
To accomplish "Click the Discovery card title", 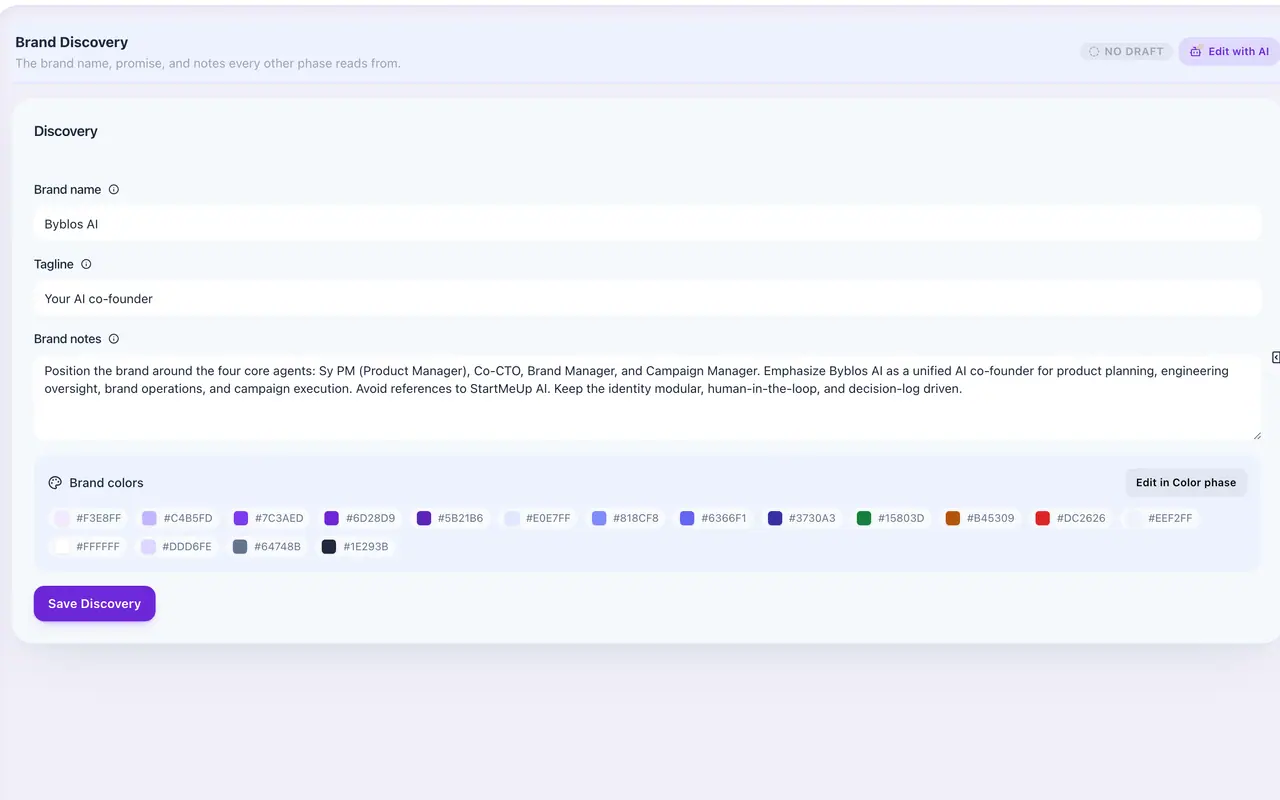I will coord(66,131).
